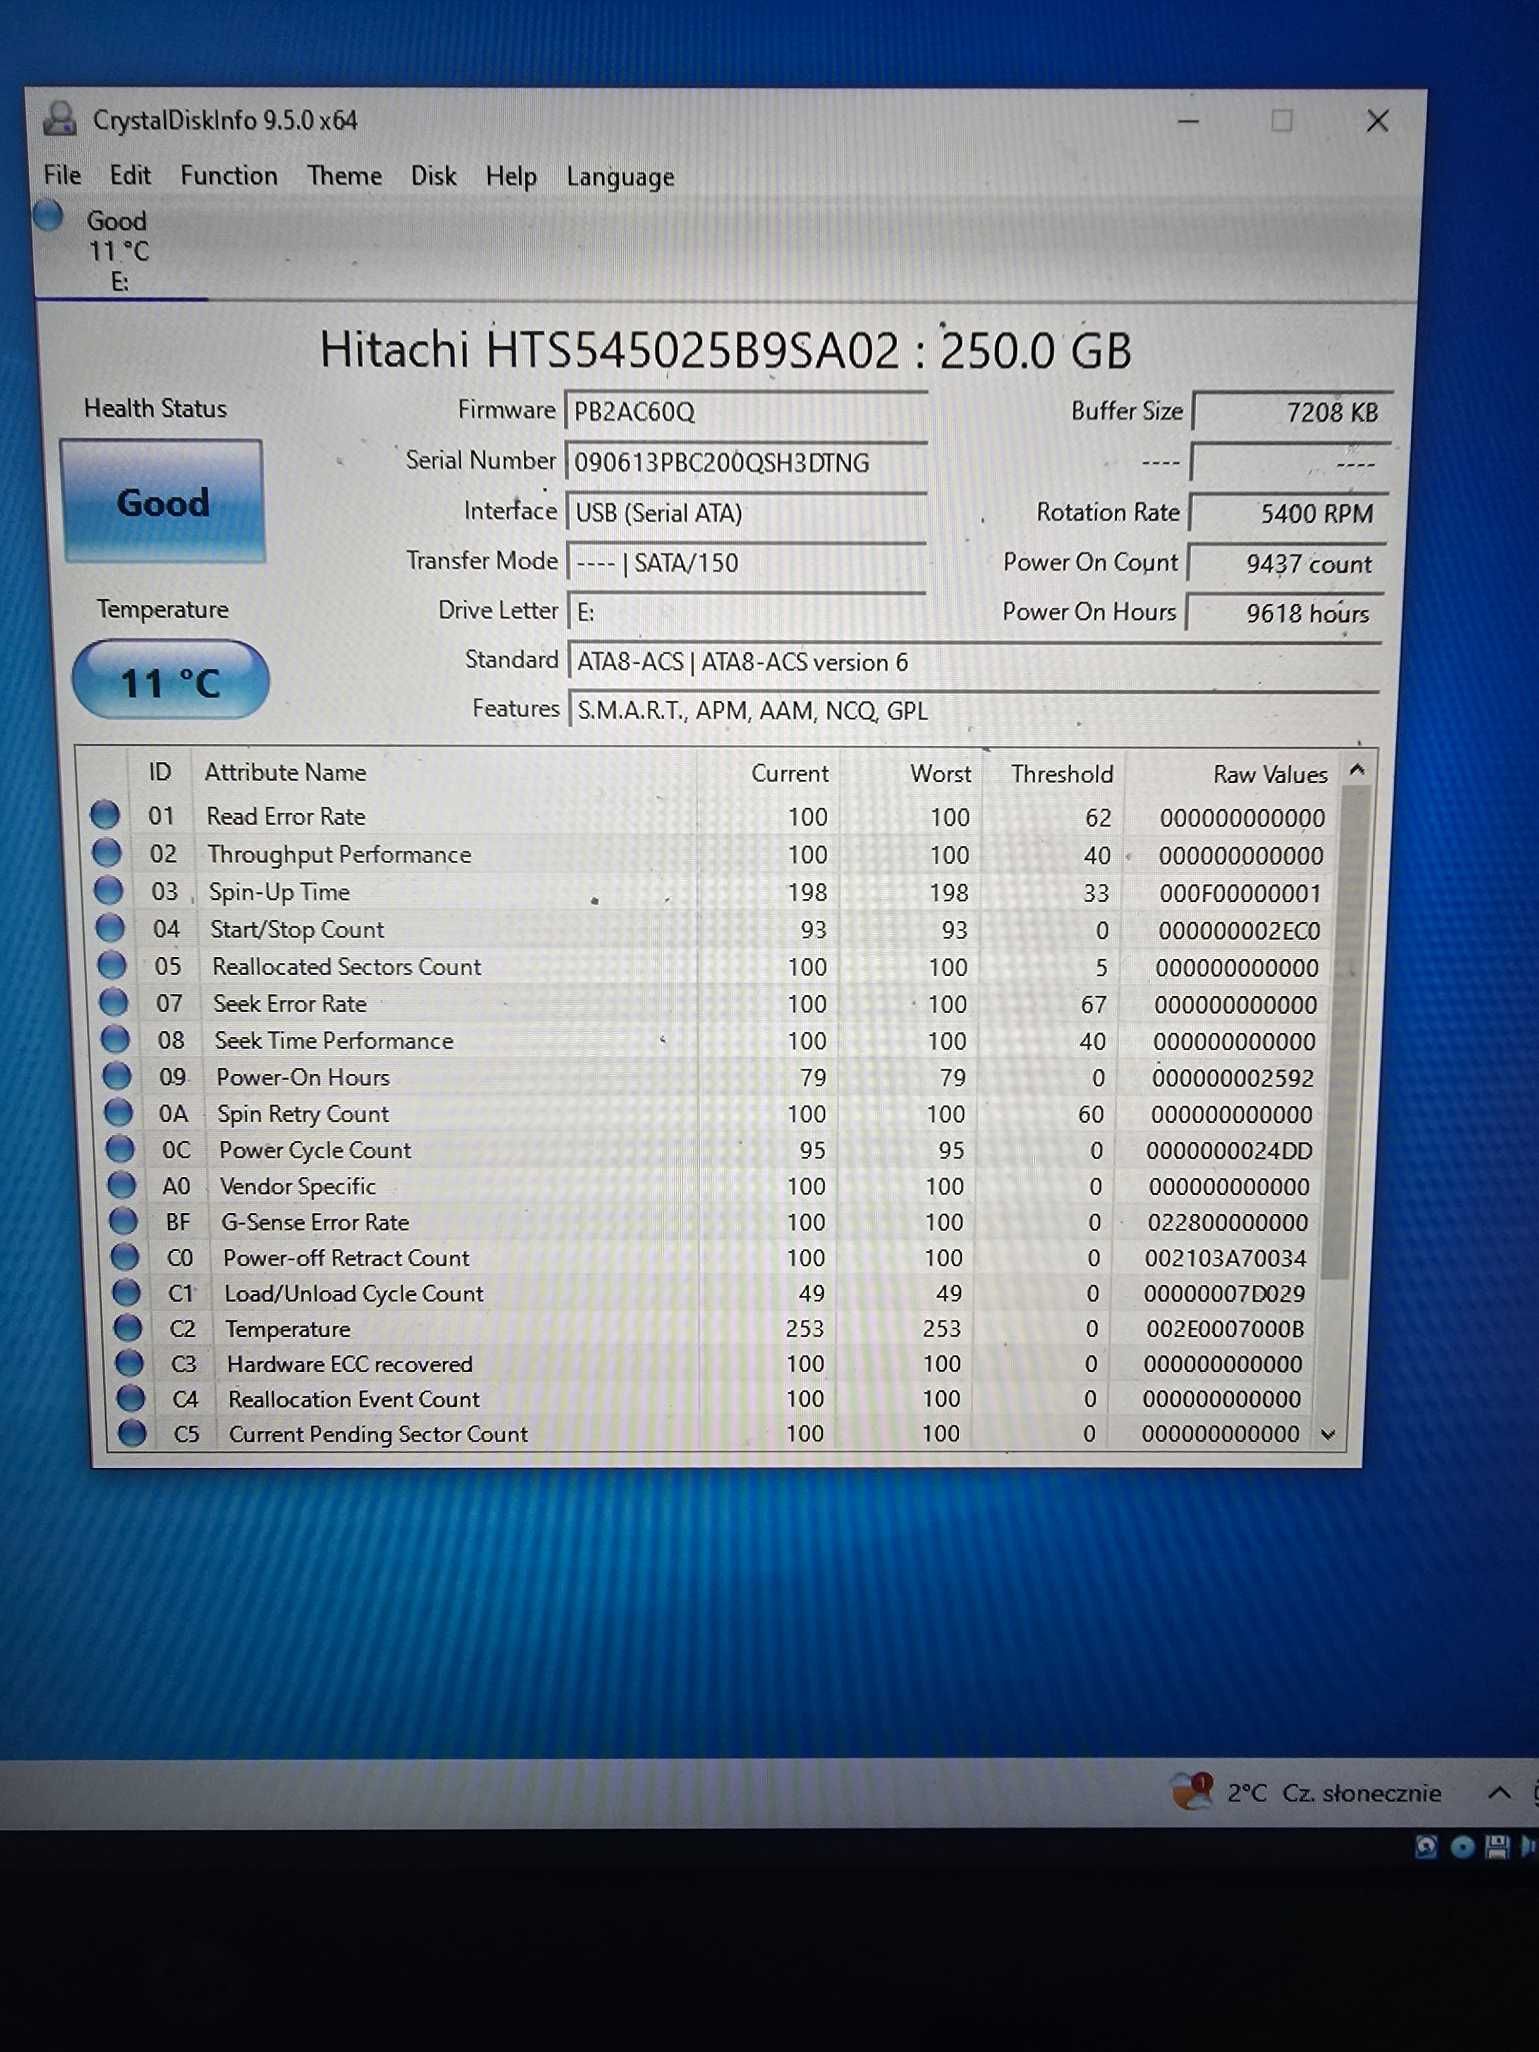
Task: Click status circle for Spin Retry Count
Action: coord(119,1112)
